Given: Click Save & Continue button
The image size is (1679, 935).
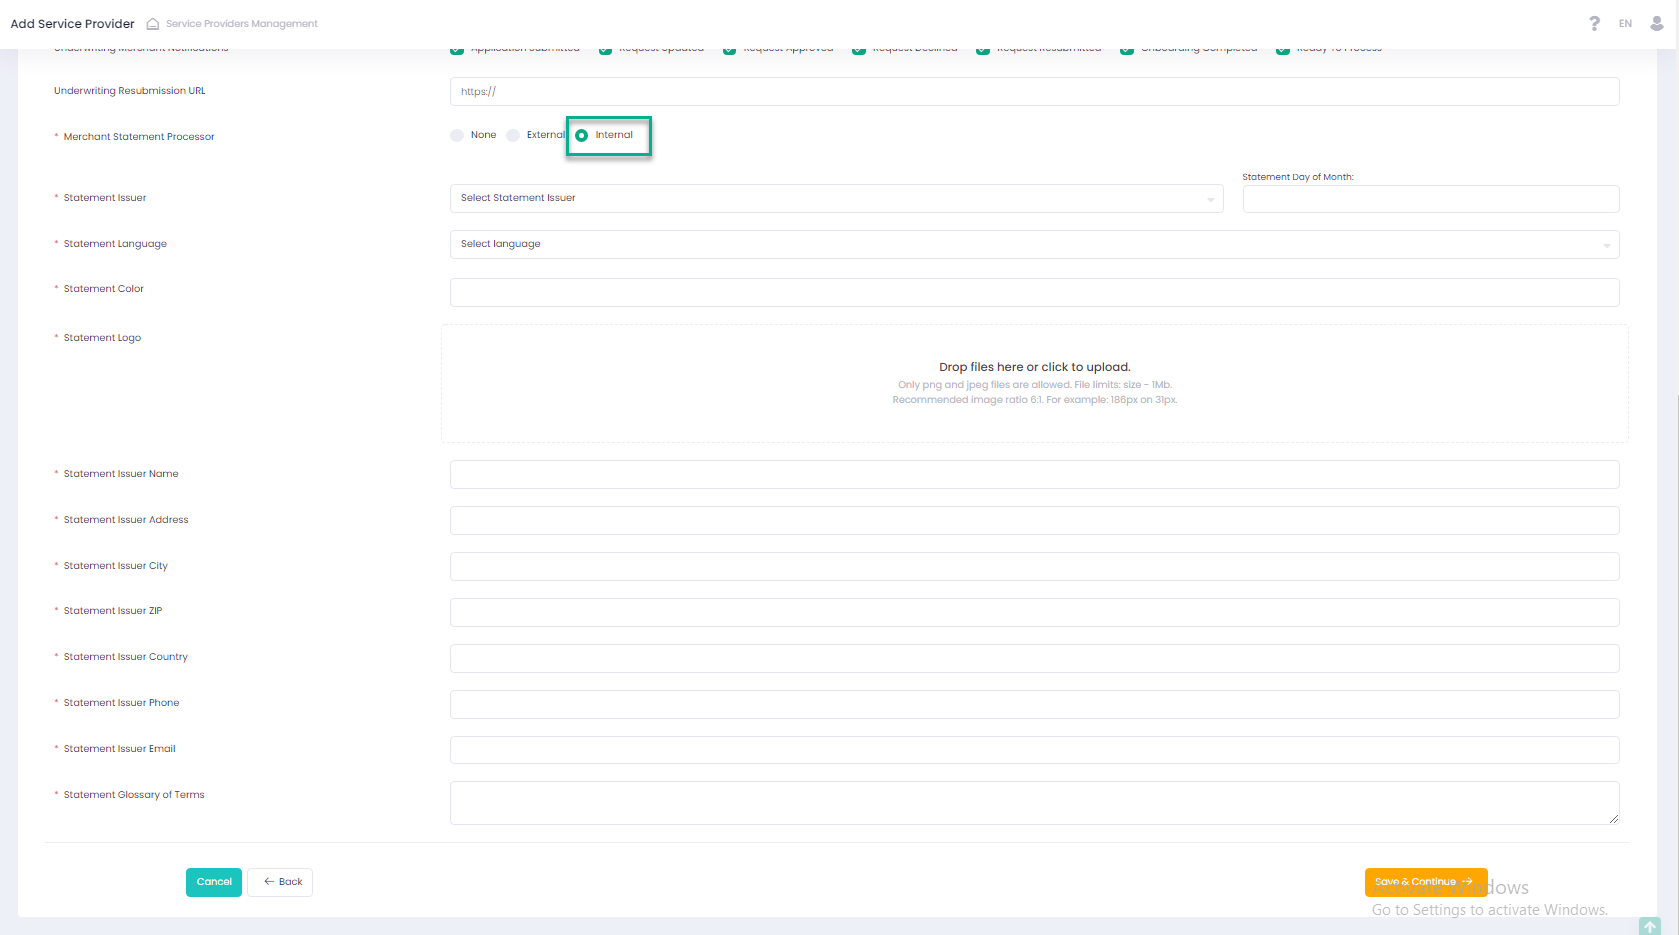Looking at the screenshot, I should point(1425,882).
